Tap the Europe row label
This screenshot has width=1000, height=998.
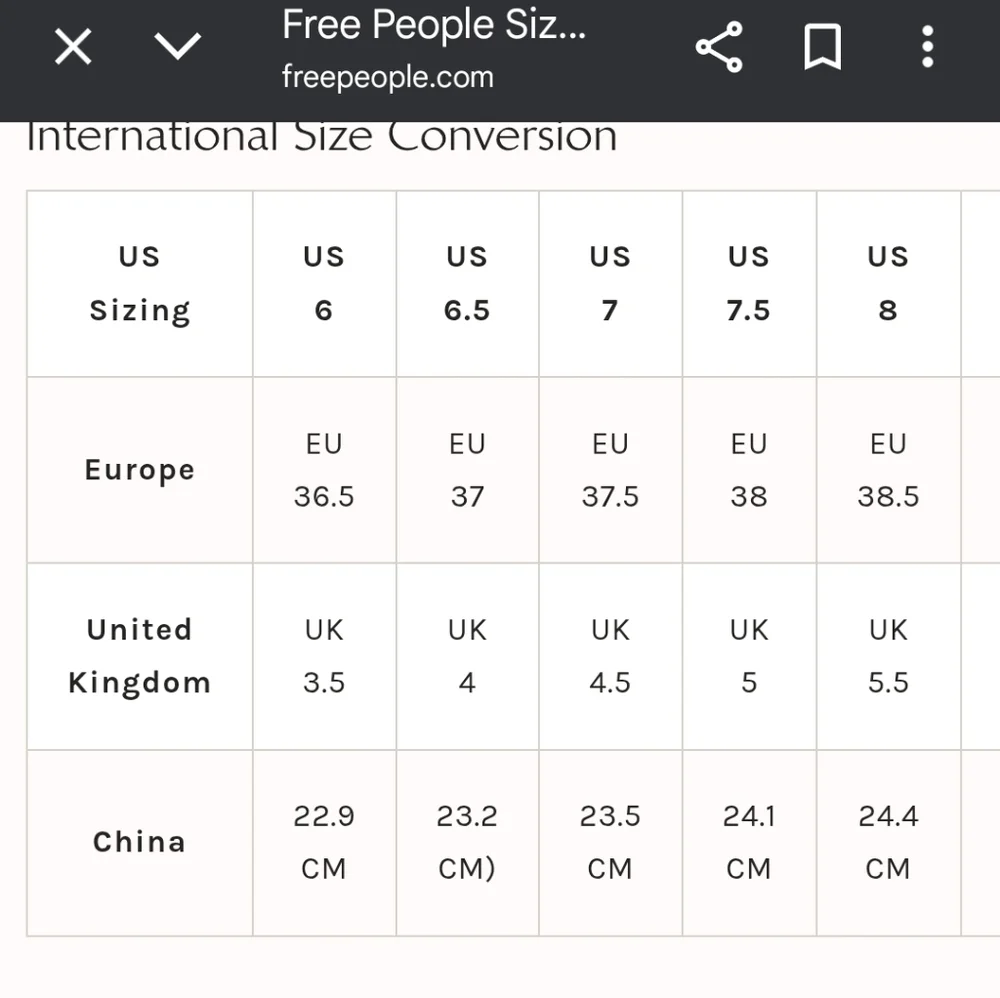[x=140, y=470]
